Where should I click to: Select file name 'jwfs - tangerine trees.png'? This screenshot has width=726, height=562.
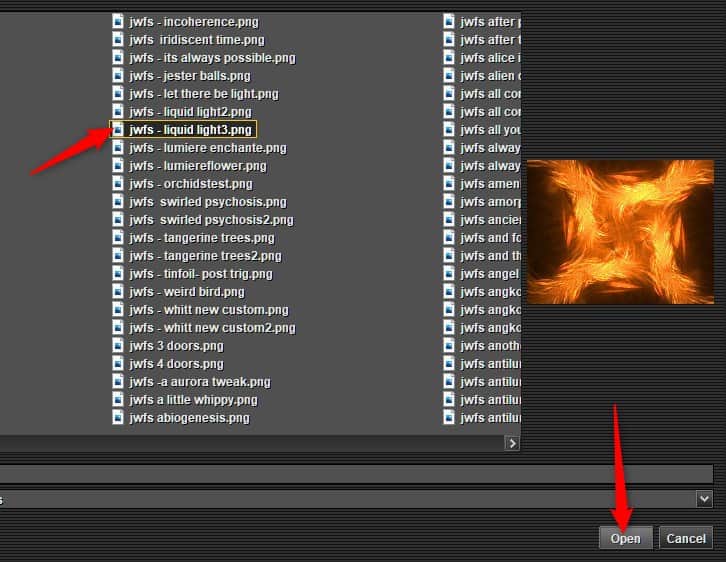tap(202, 238)
